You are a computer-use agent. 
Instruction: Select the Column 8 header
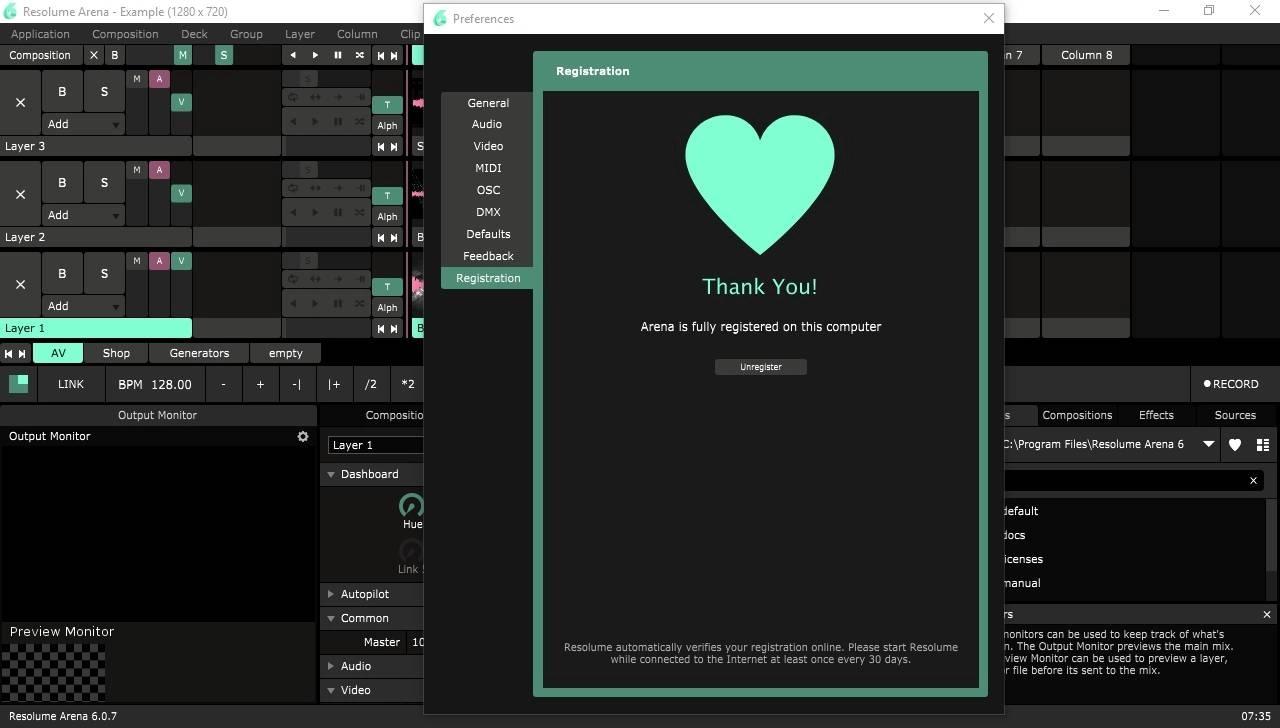pos(1087,55)
